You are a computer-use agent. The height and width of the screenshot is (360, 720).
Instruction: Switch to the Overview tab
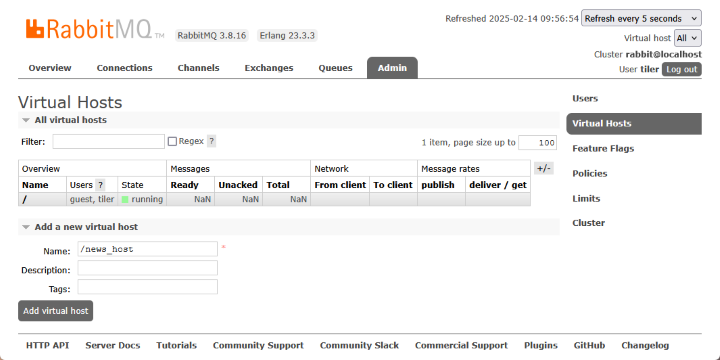click(50, 68)
